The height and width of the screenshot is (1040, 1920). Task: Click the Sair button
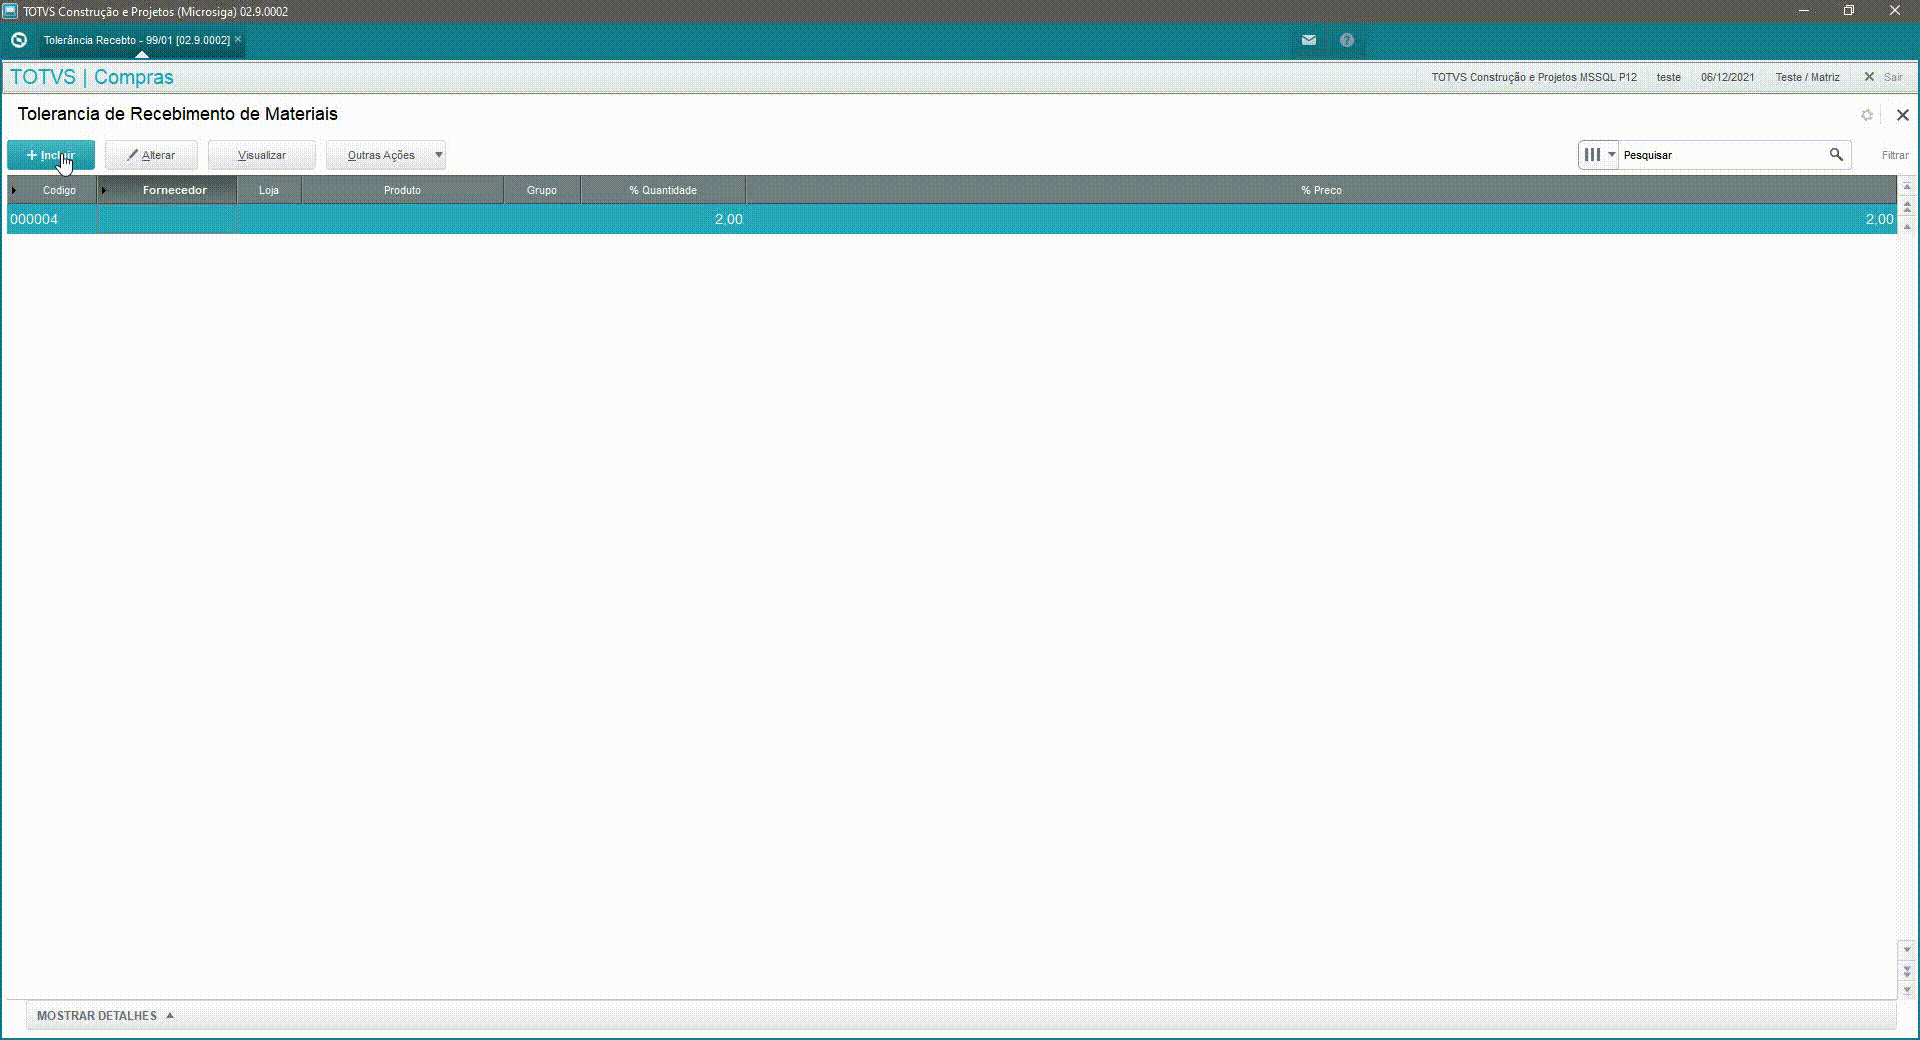pyautogui.click(x=1883, y=77)
